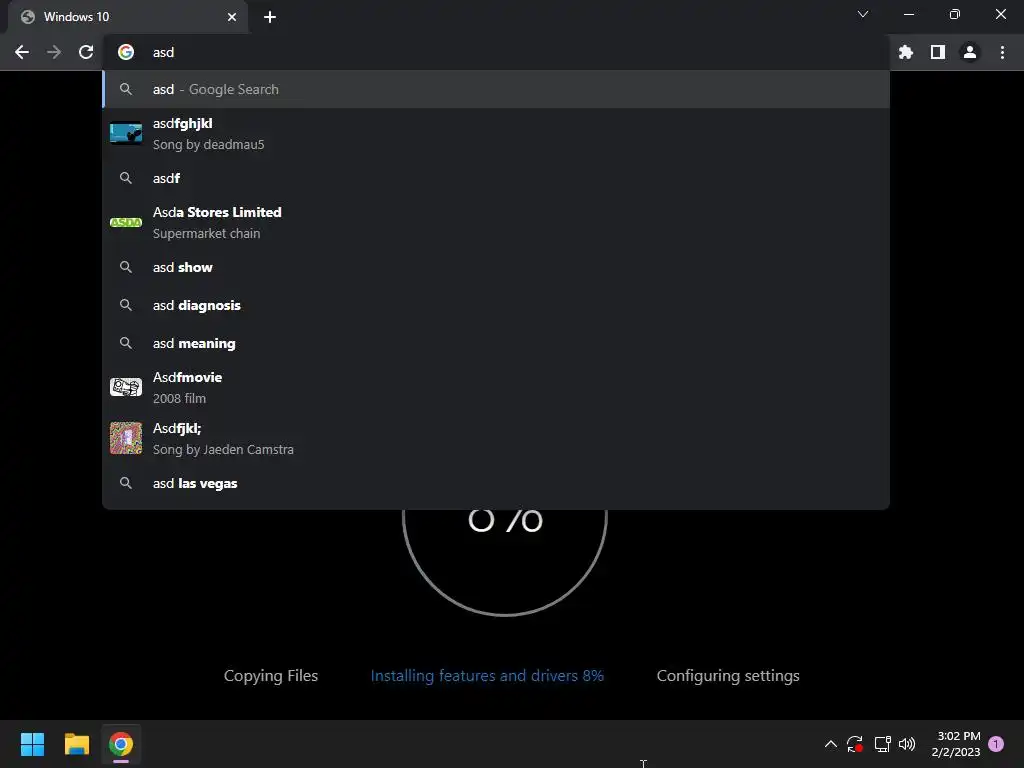Viewport: 1024px width, 768px height.
Task: Select the 'asdf' search suggestion
Action: click(x=496, y=178)
